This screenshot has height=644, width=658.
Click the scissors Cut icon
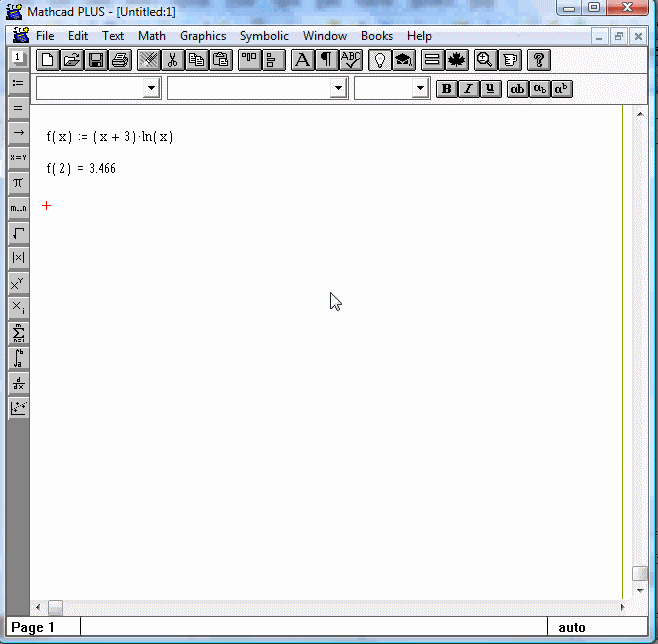point(173,60)
